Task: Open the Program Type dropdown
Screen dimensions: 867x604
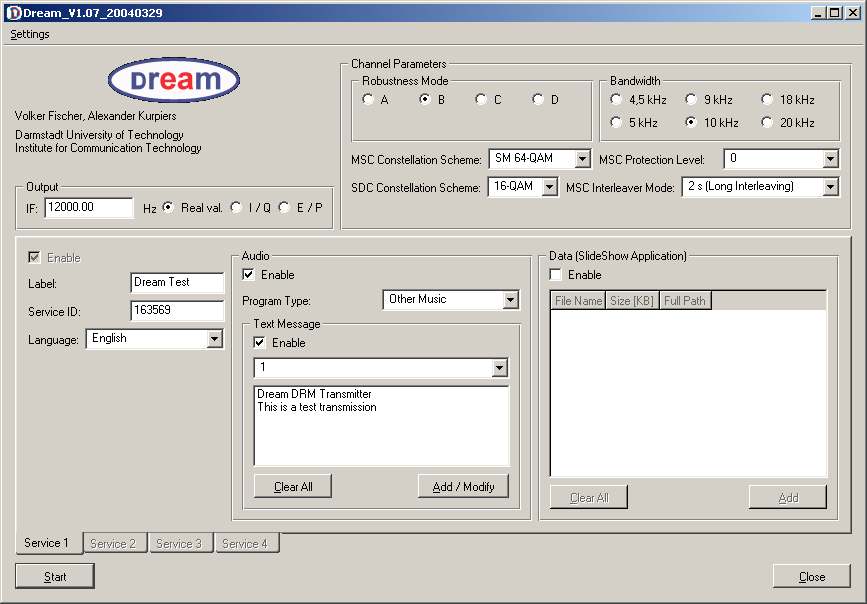Action: coord(510,300)
